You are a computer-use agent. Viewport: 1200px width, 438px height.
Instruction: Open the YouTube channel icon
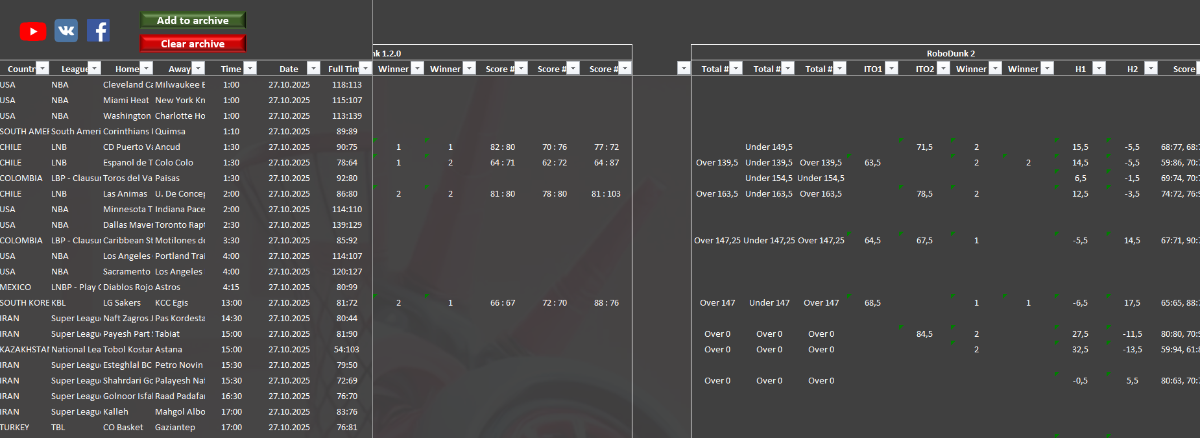(x=33, y=31)
